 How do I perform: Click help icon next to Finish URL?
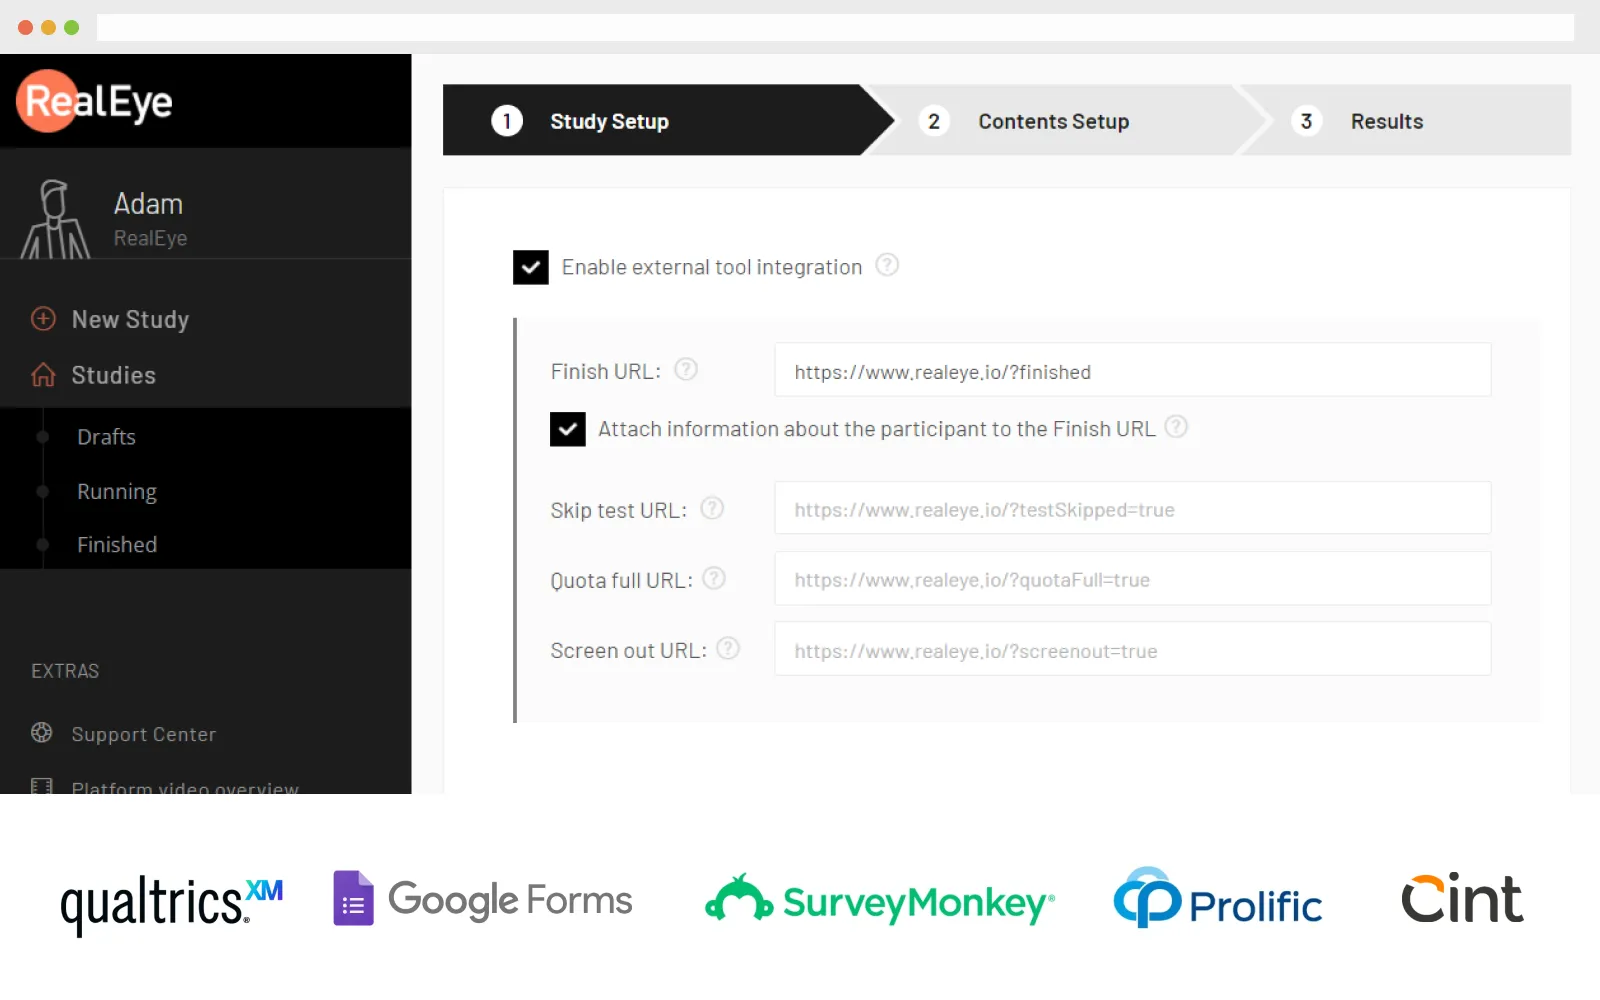686,370
